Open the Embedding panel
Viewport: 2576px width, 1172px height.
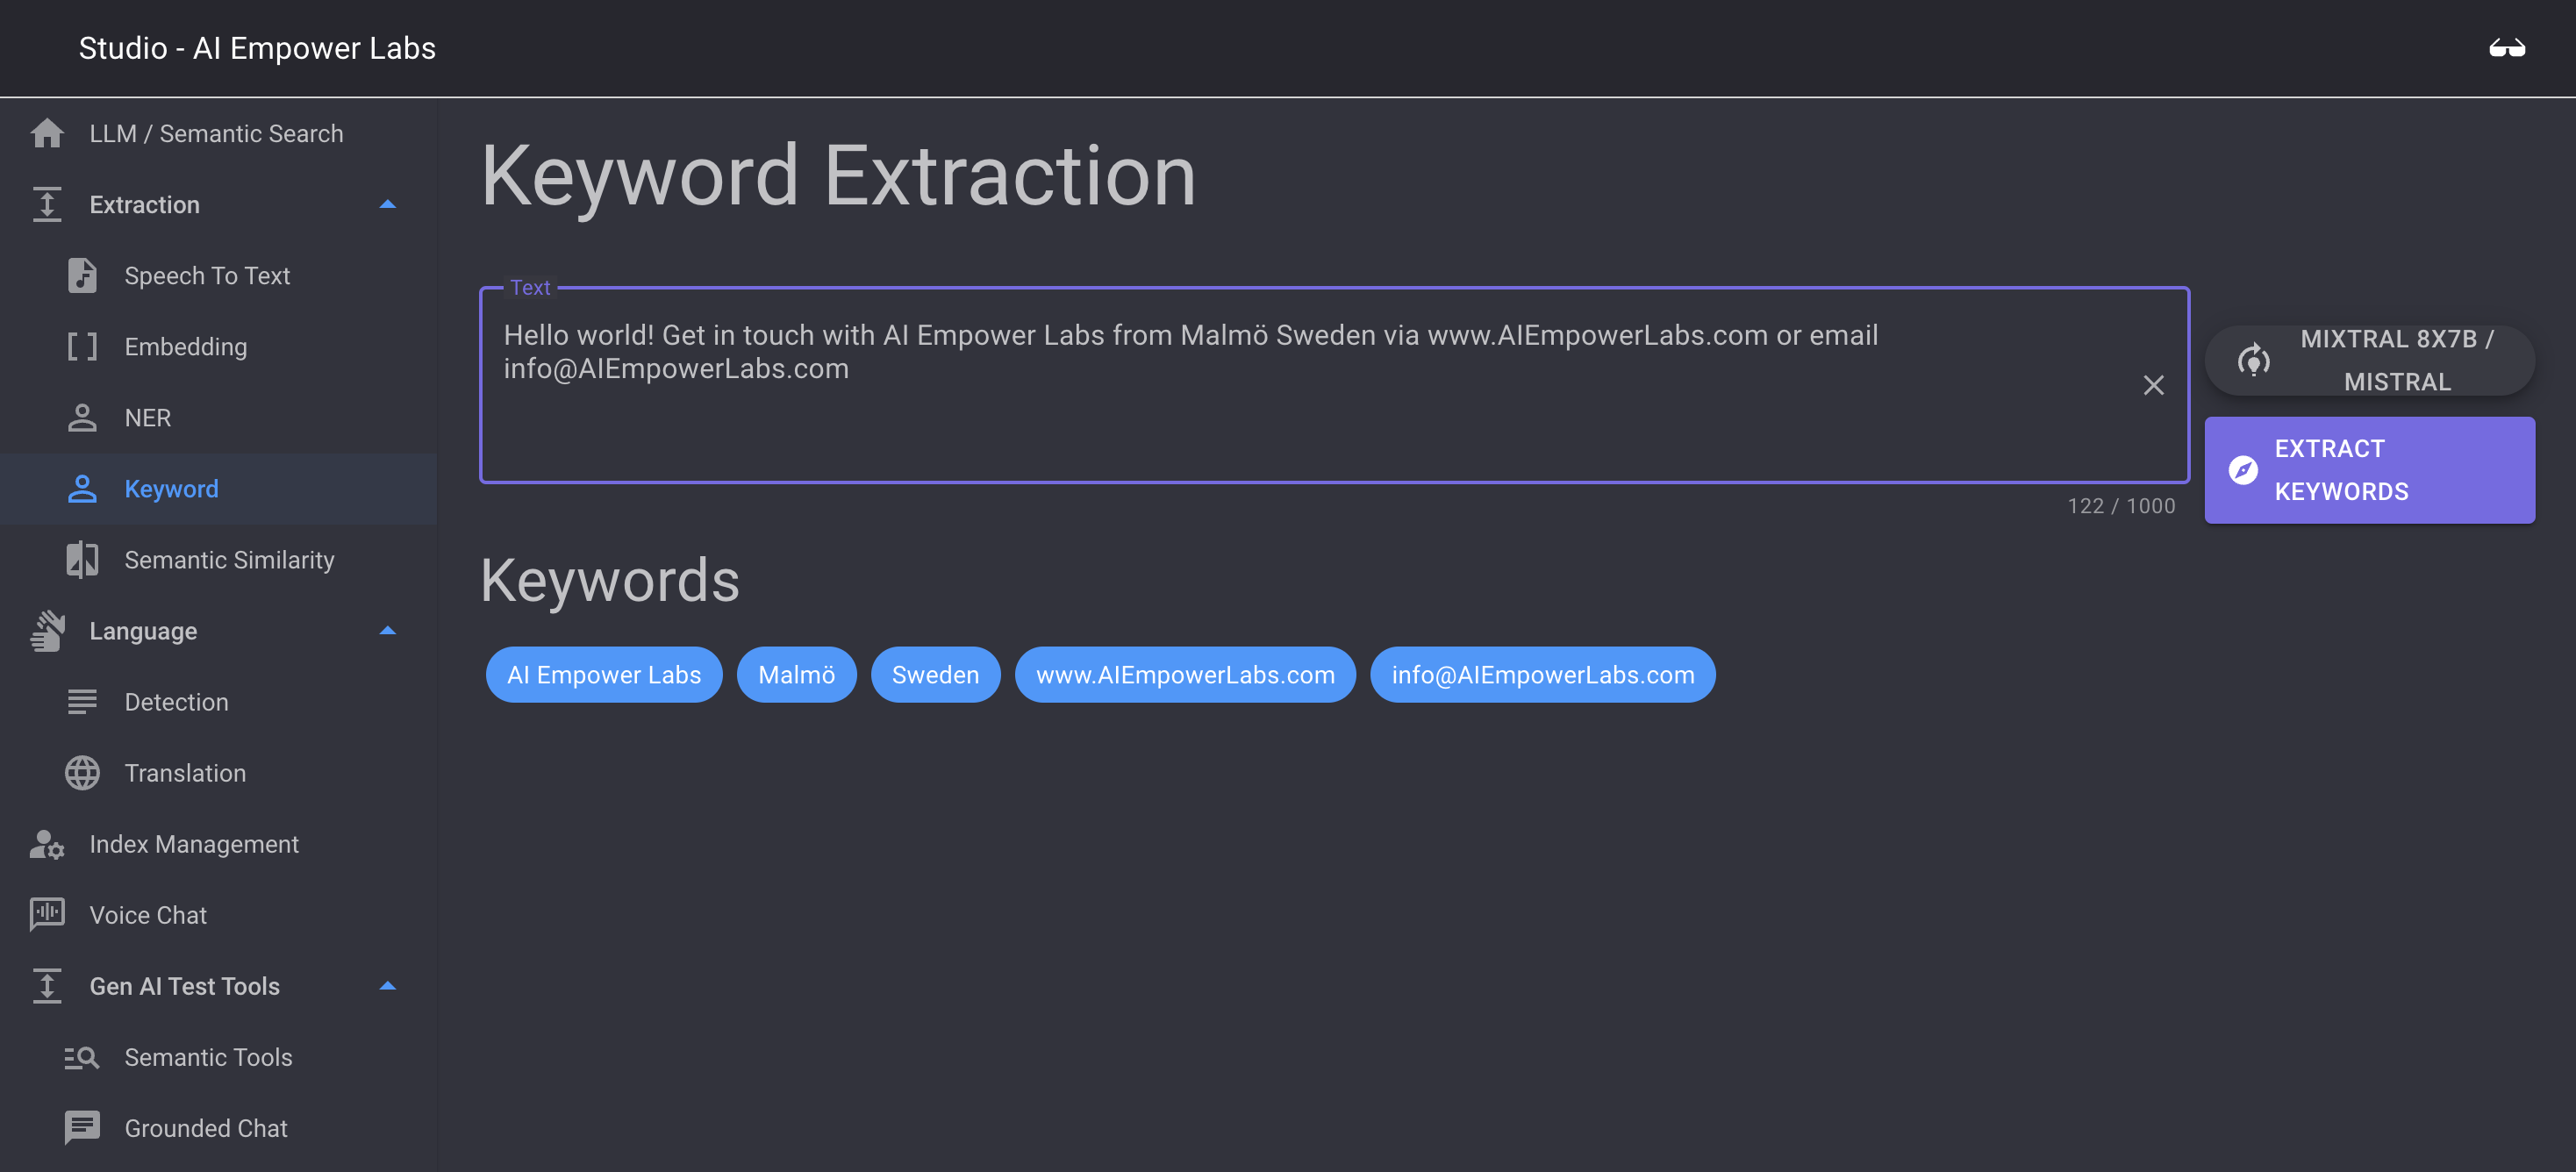coord(184,345)
